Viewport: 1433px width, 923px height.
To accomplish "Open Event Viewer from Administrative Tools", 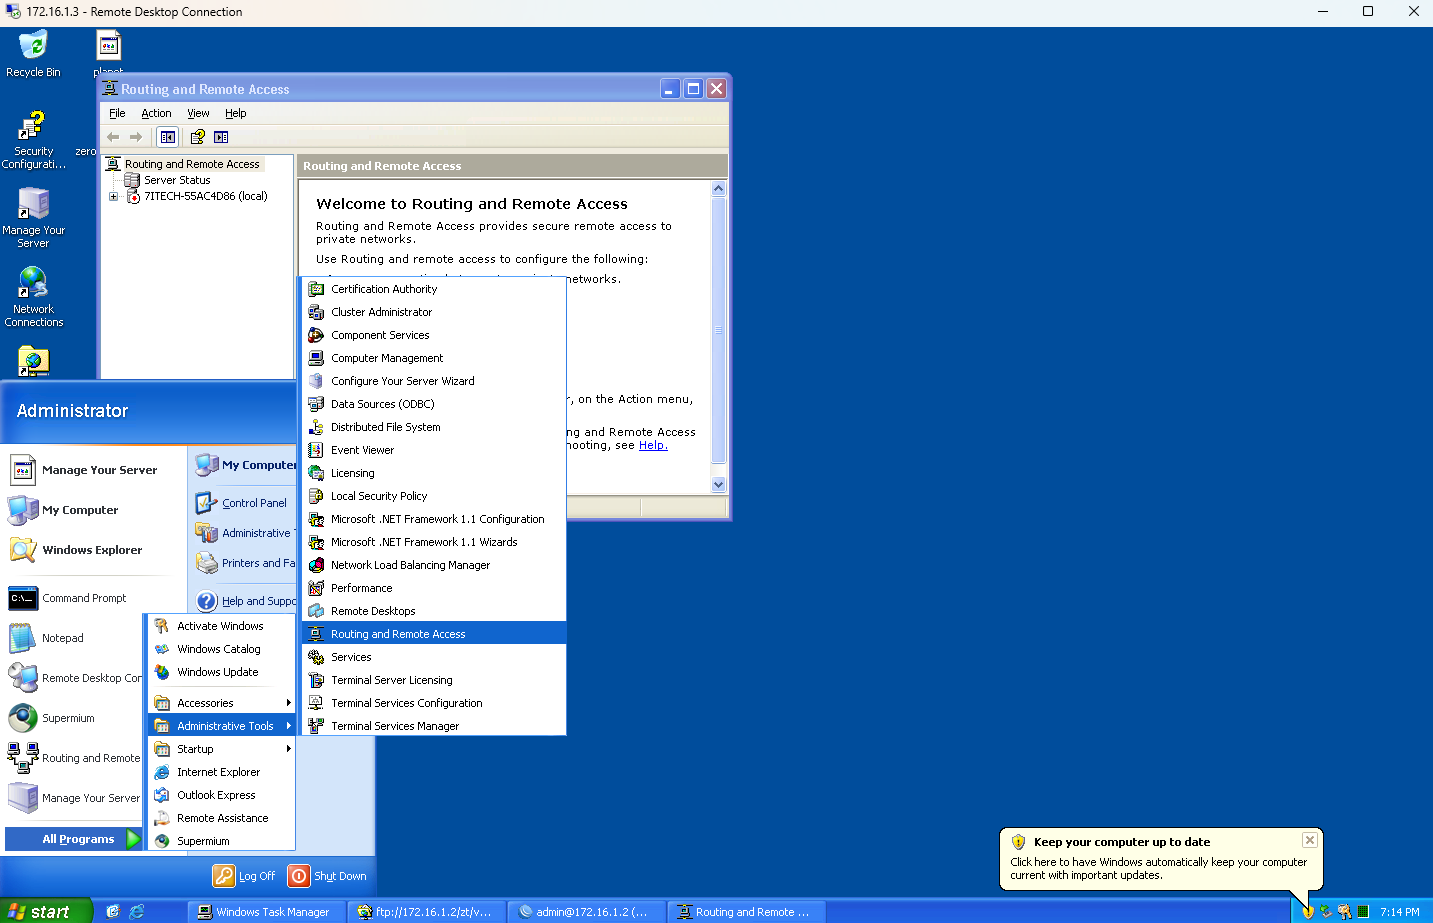I will point(362,450).
